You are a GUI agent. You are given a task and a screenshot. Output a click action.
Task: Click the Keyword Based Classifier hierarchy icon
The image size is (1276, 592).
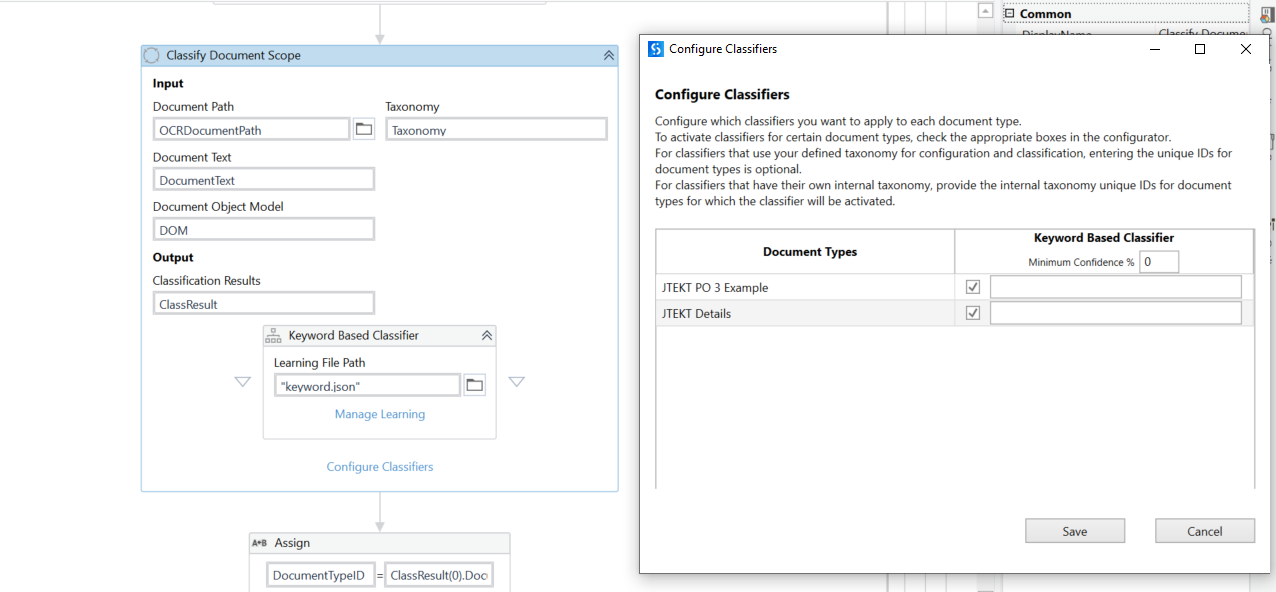[273, 336]
